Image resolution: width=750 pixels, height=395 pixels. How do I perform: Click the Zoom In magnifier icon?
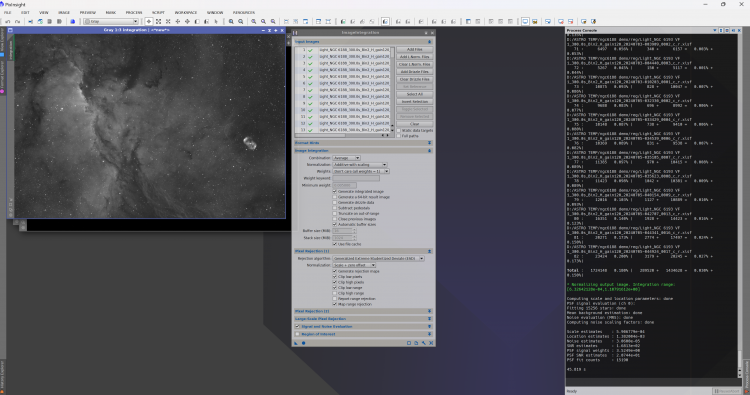click(231, 22)
